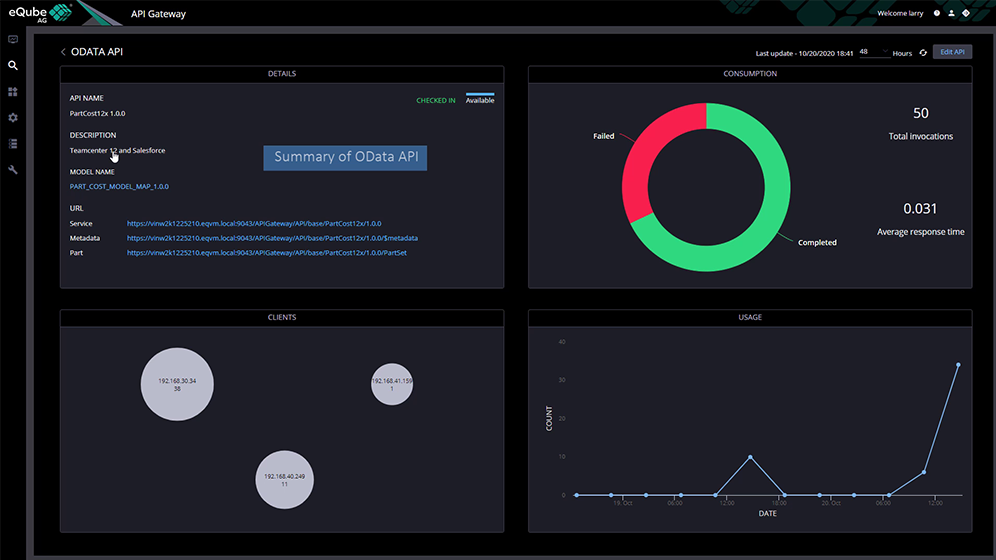Click the eQube diamond icon at top right

click(x=966, y=14)
